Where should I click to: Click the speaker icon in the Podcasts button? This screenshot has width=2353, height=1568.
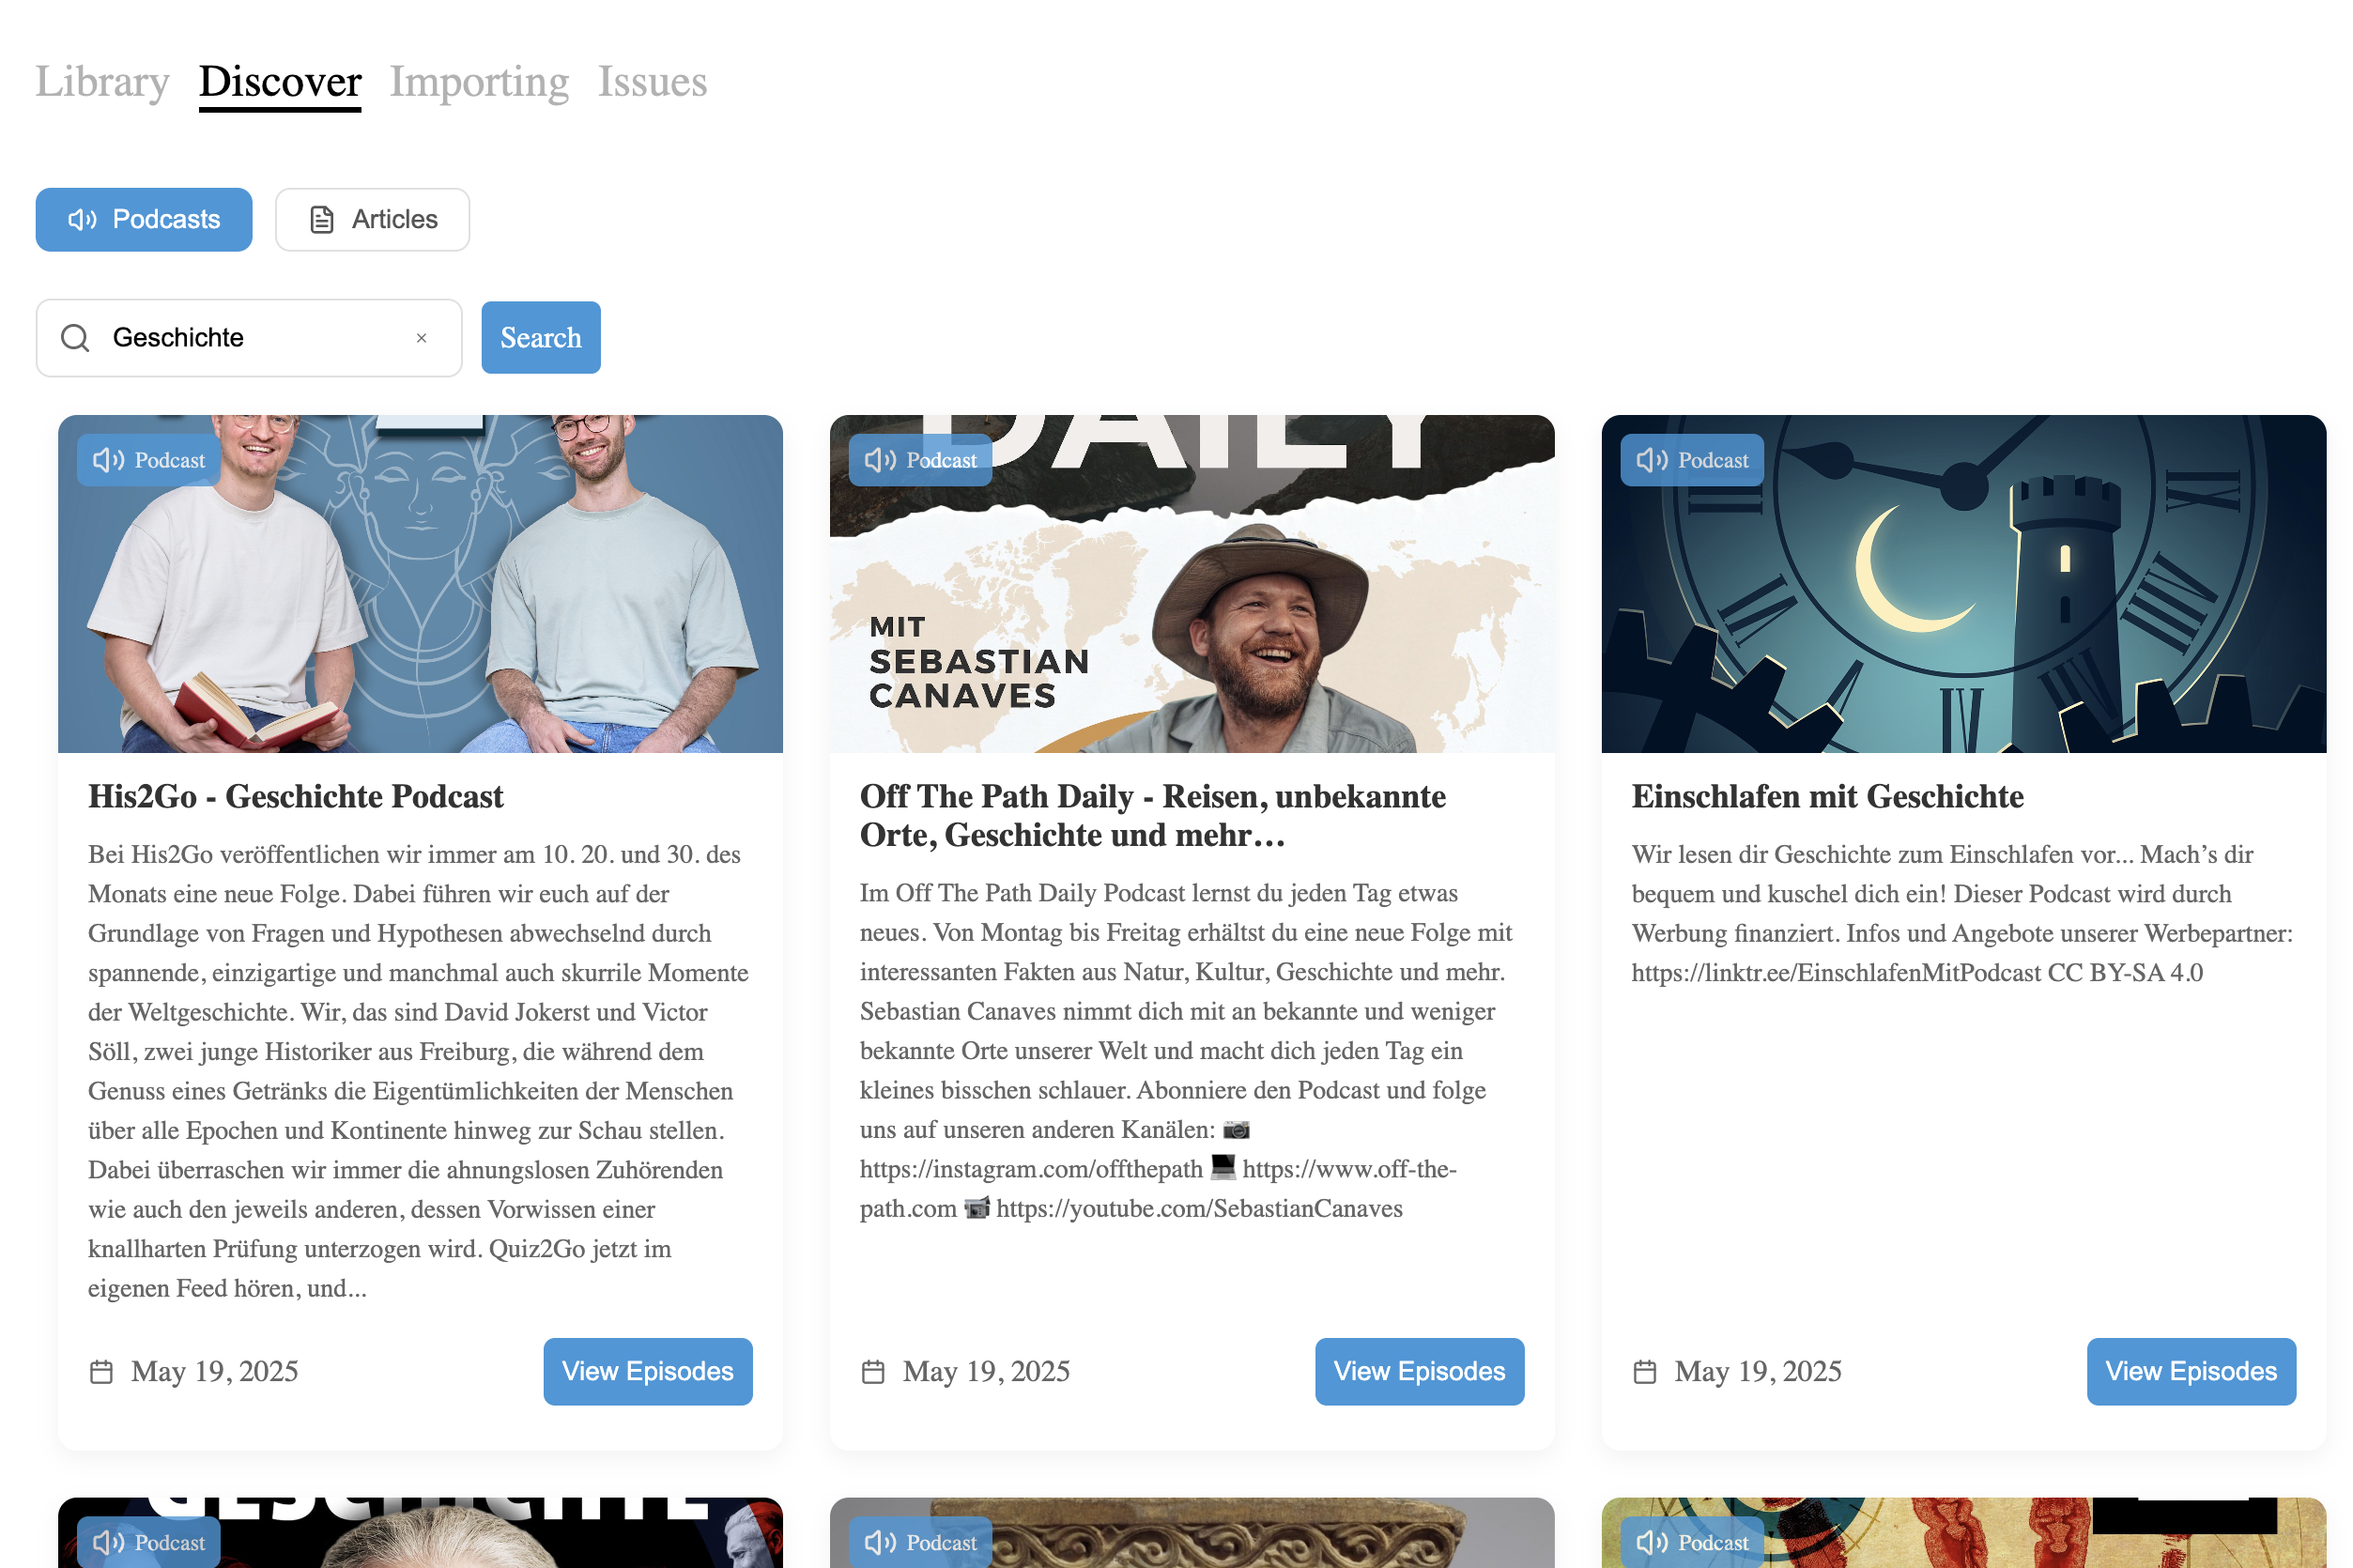coord(82,219)
